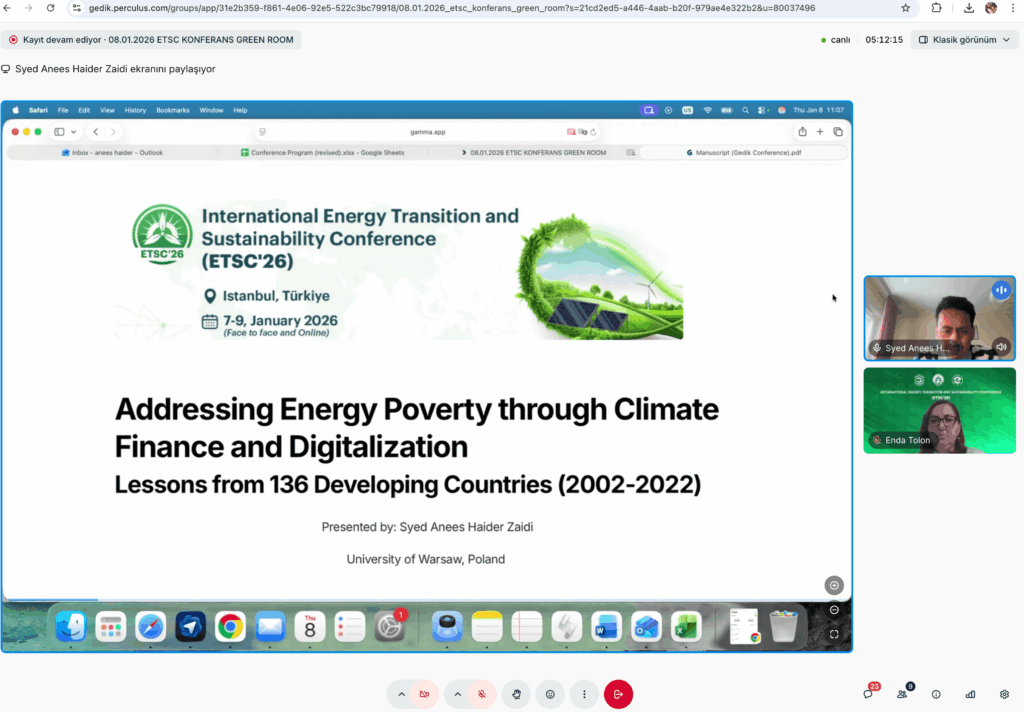The height and width of the screenshot is (712, 1024).
Task: Zoom in on the shared screen
Action: click(x=834, y=585)
